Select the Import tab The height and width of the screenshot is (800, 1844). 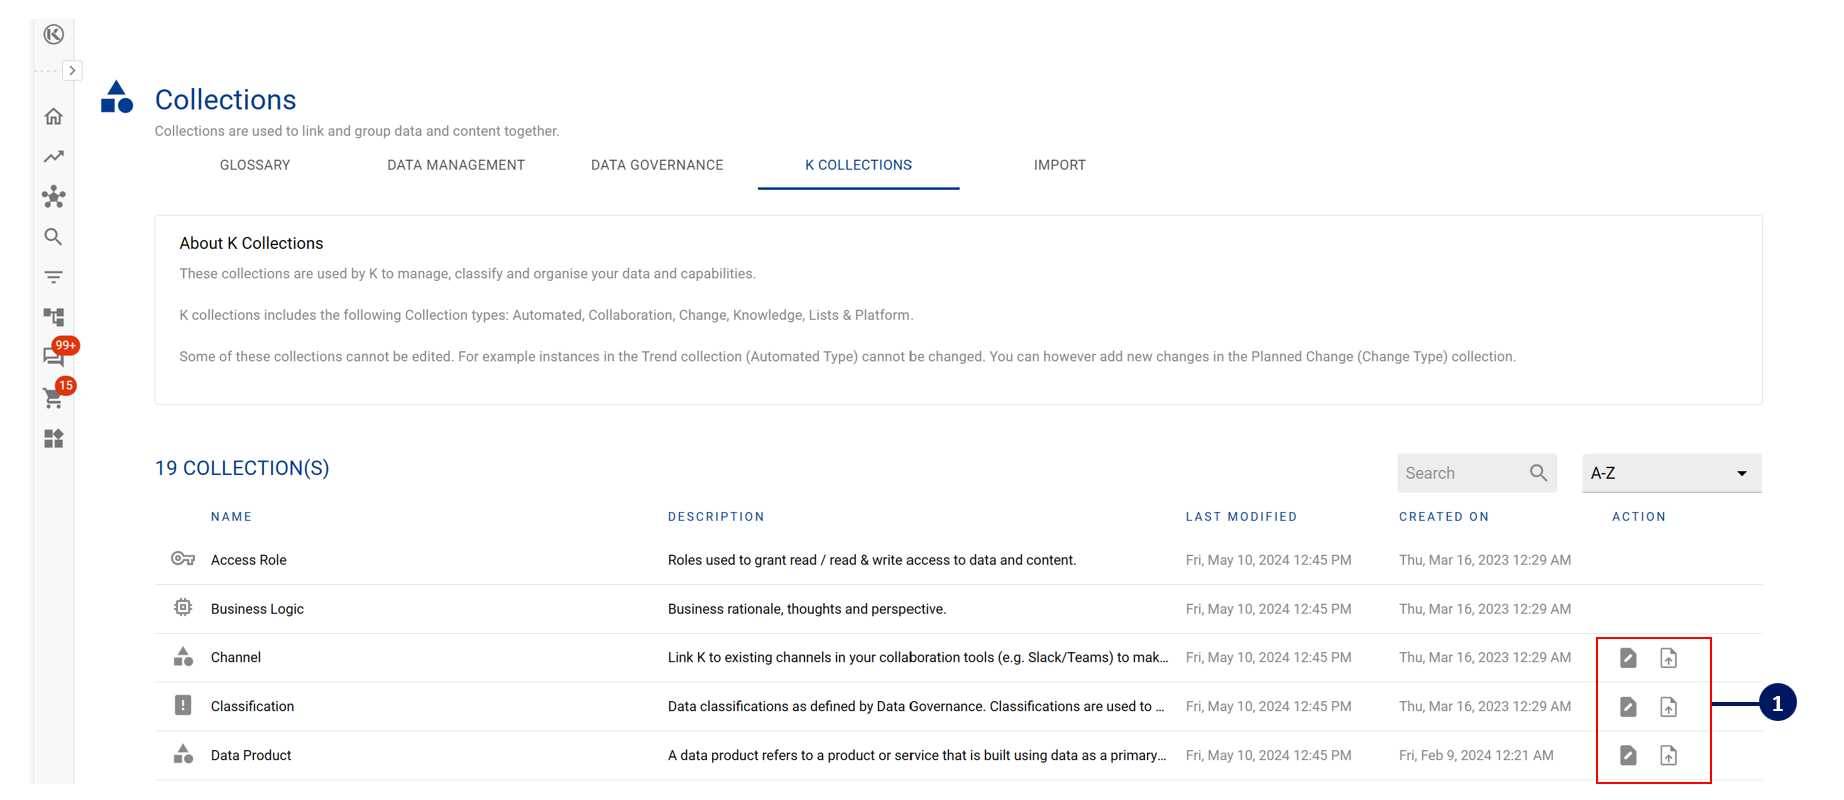click(1059, 165)
